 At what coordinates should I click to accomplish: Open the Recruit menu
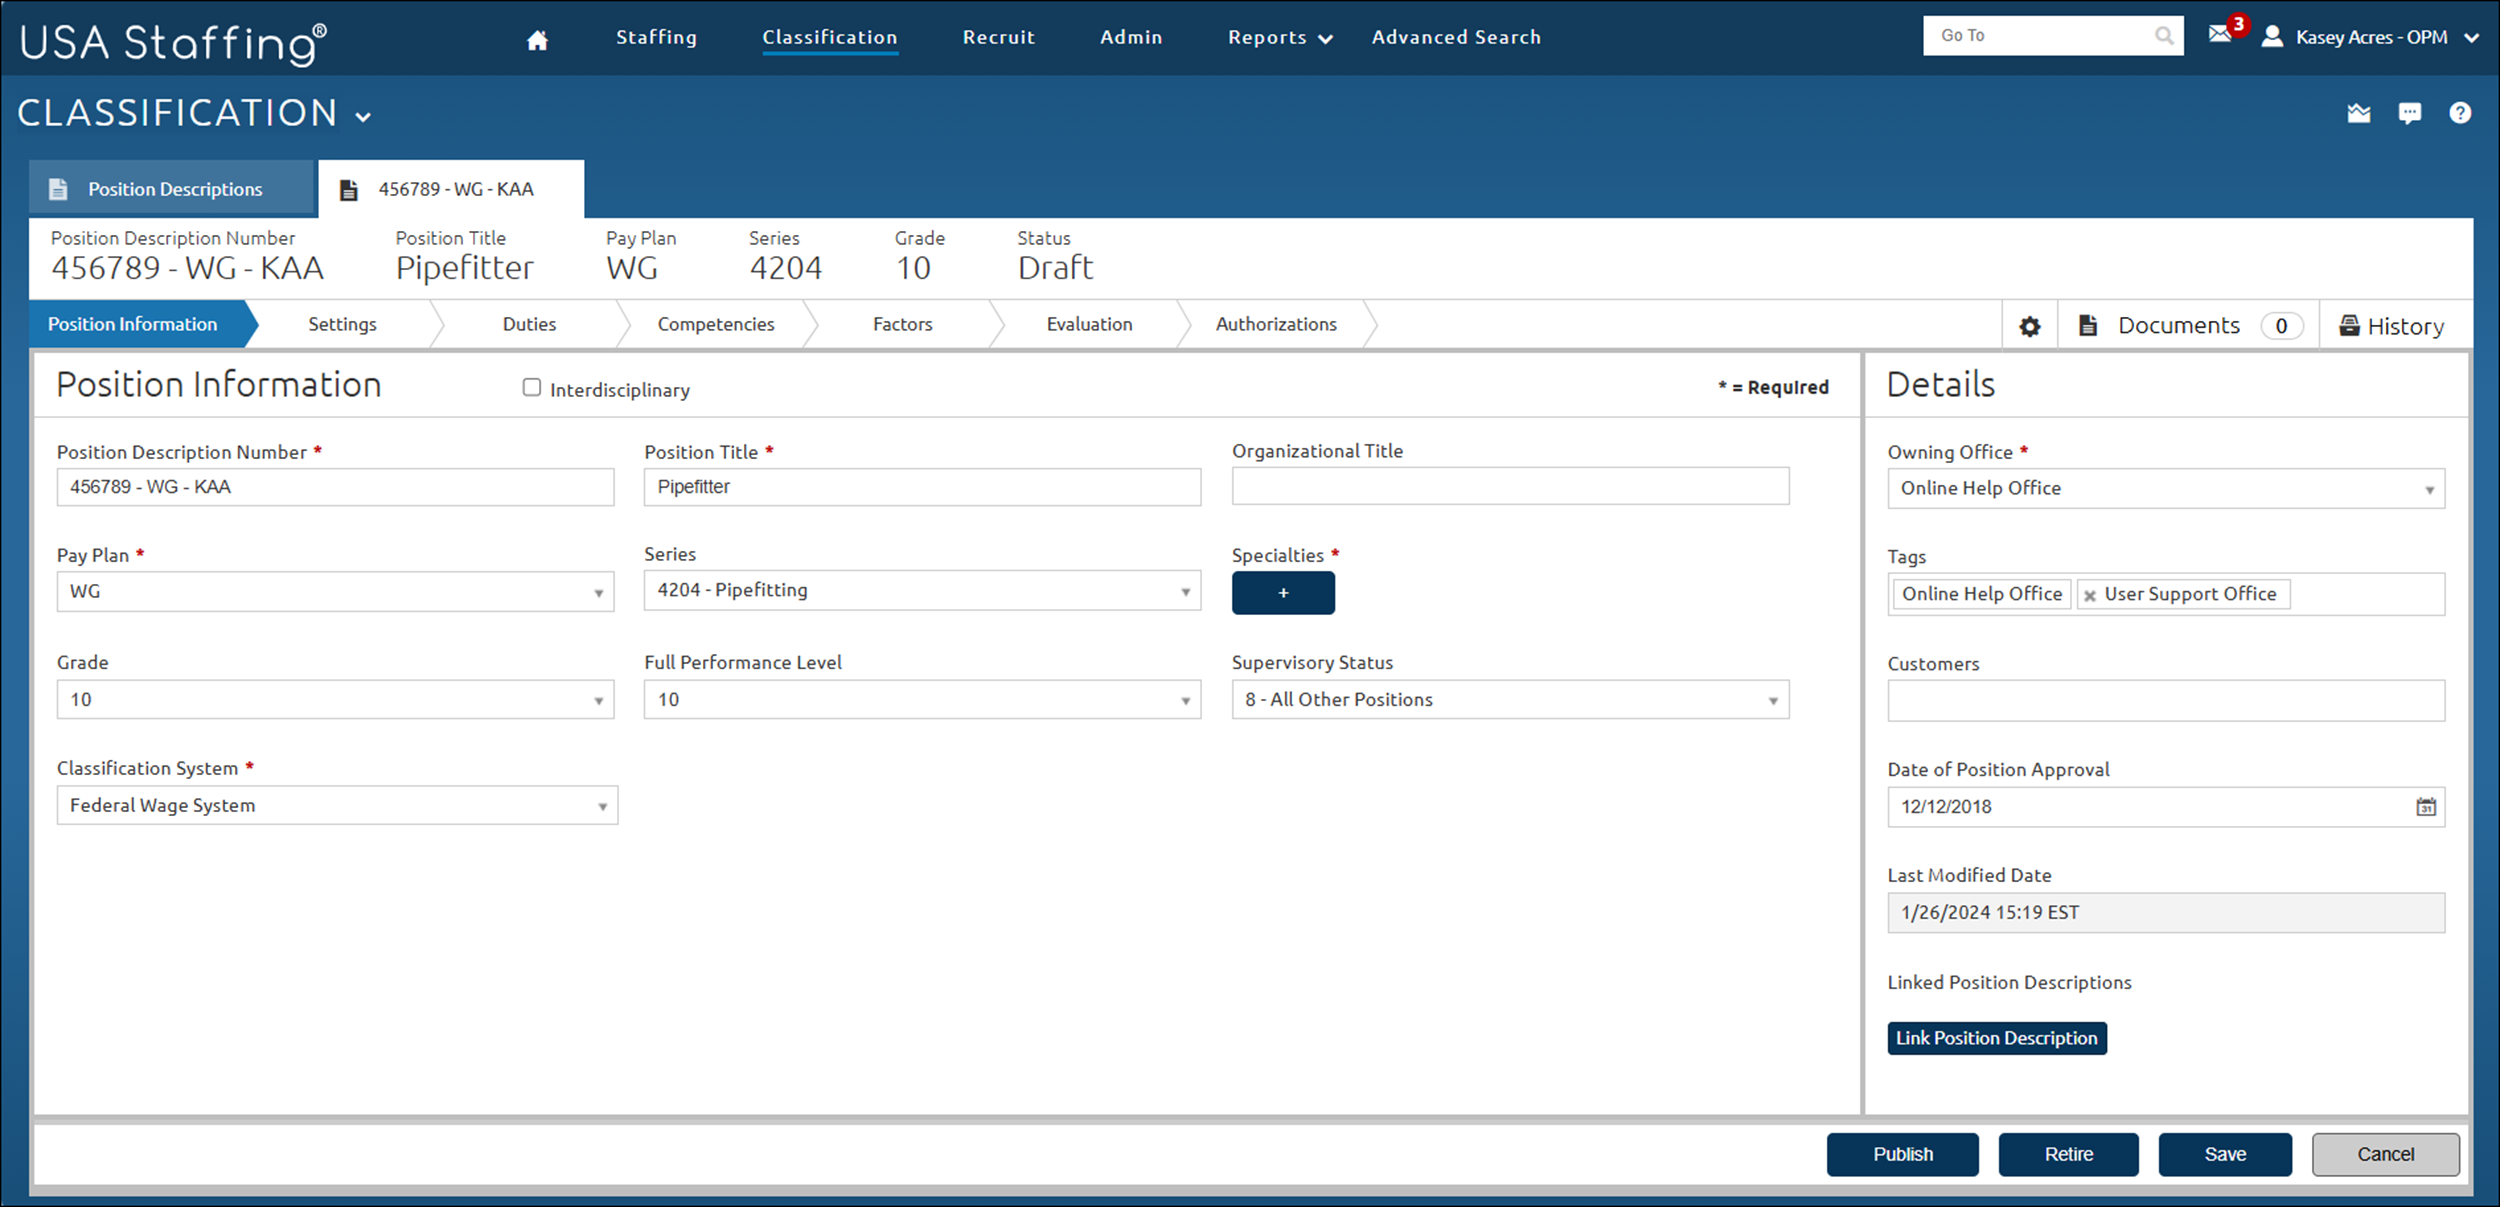(998, 37)
